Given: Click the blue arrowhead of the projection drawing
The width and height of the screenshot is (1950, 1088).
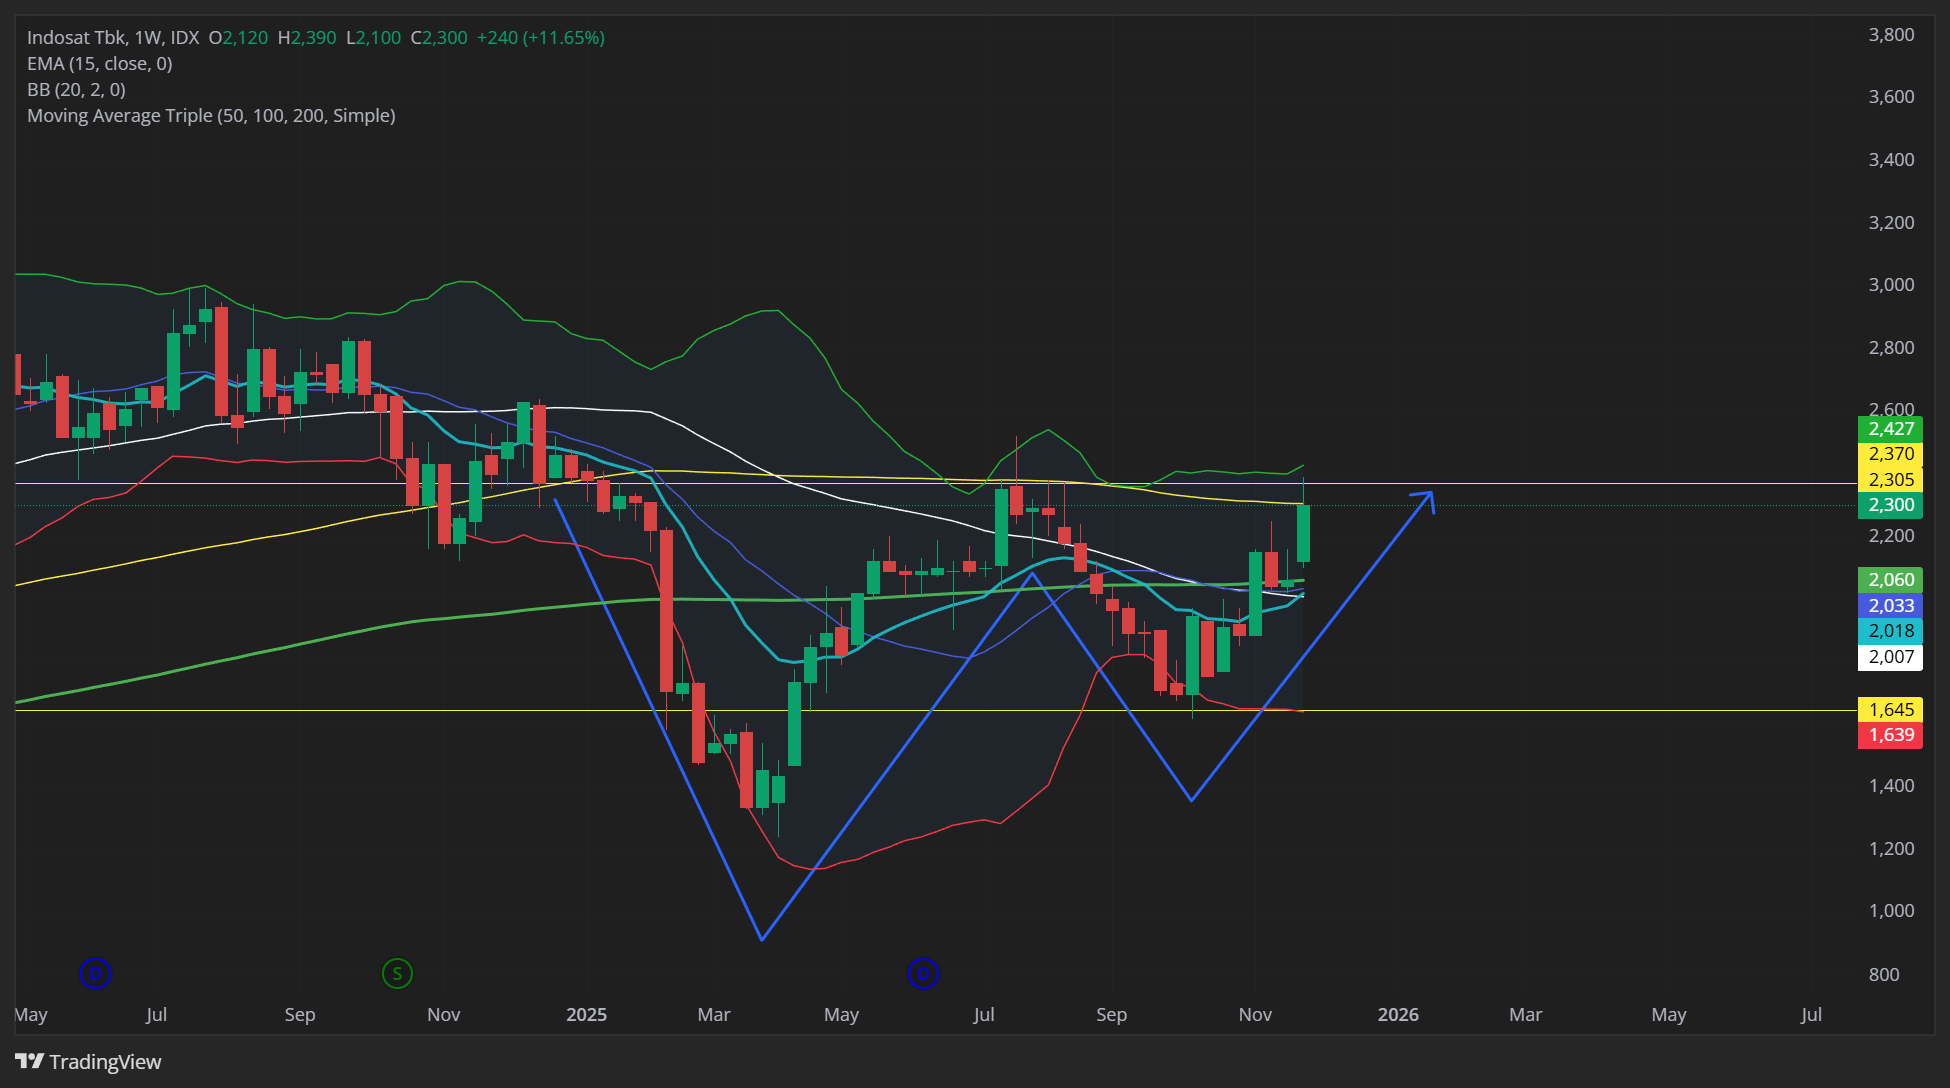Looking at the screenshot, I should pyautogui.click(x=1429, y=495).
